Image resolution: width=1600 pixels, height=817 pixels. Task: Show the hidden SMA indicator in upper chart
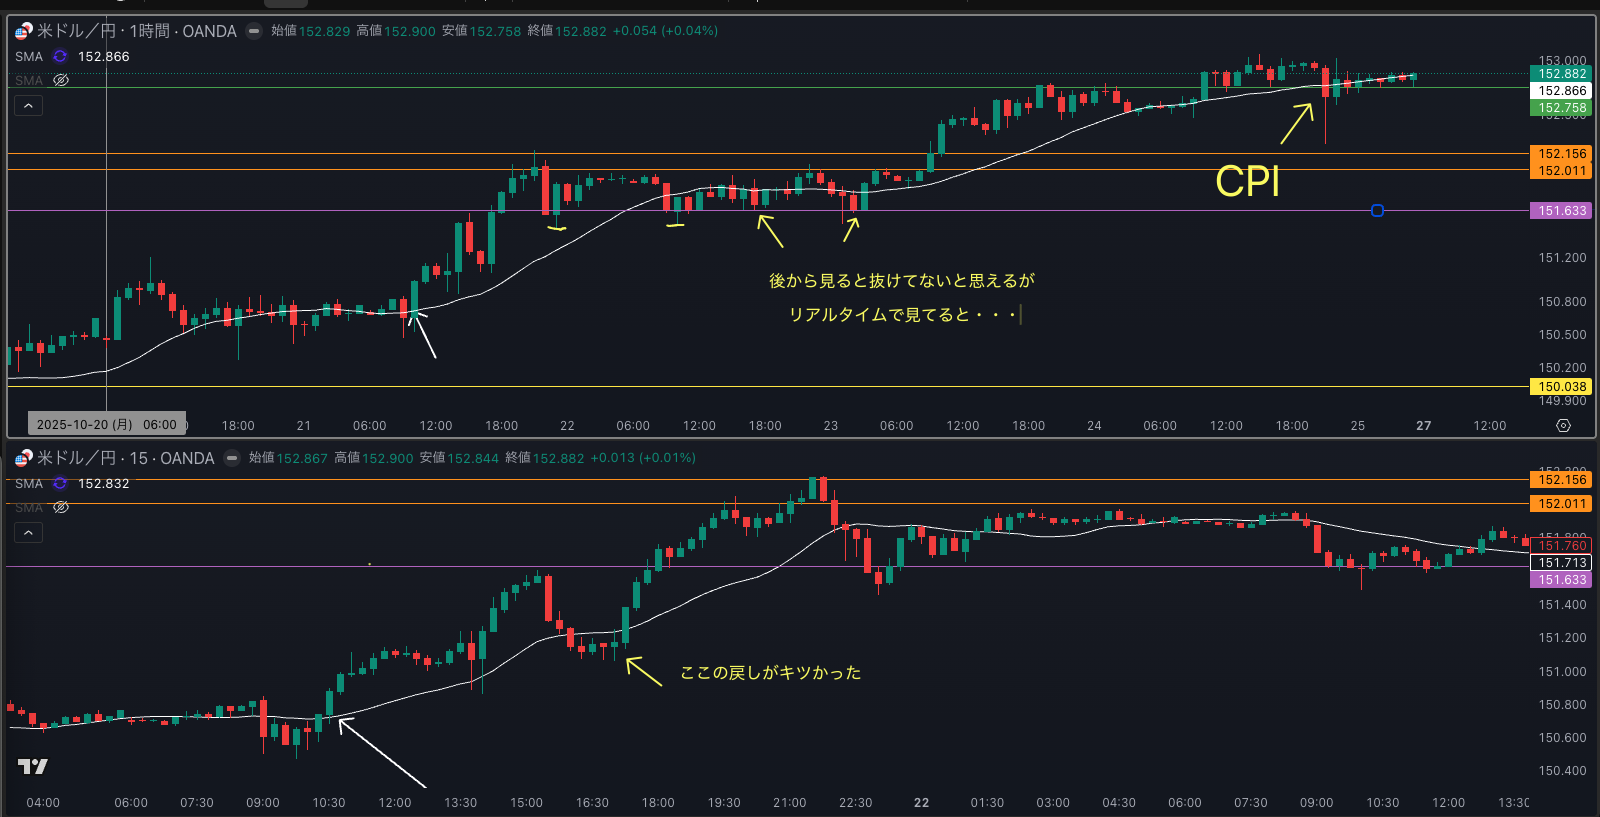tap(61, 80)
